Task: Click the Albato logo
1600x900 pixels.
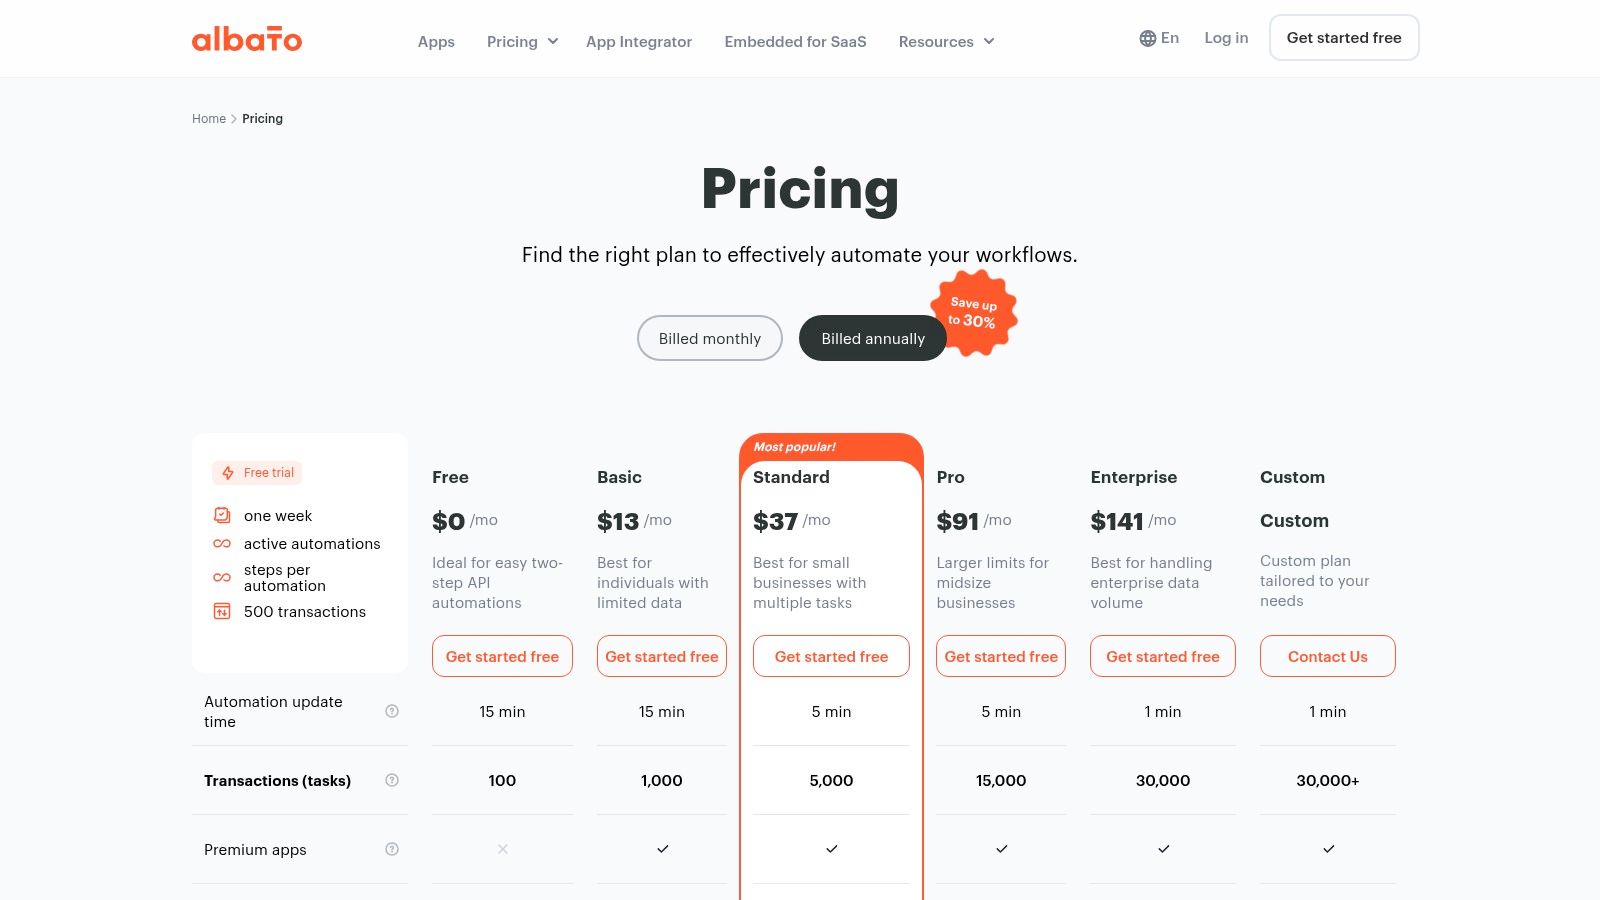Action: pyautogui.click(x=247, y=40)
